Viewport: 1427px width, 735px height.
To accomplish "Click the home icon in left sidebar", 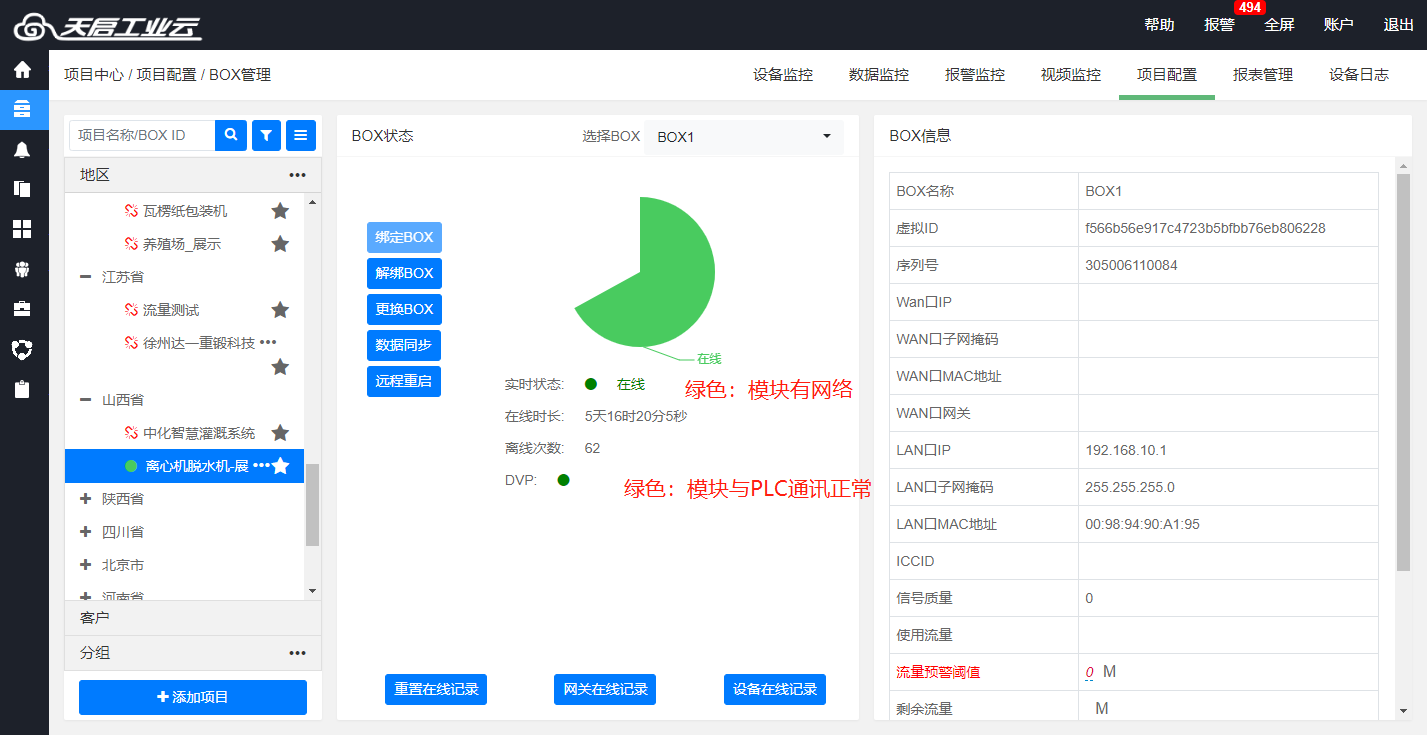I will point(22,70).
